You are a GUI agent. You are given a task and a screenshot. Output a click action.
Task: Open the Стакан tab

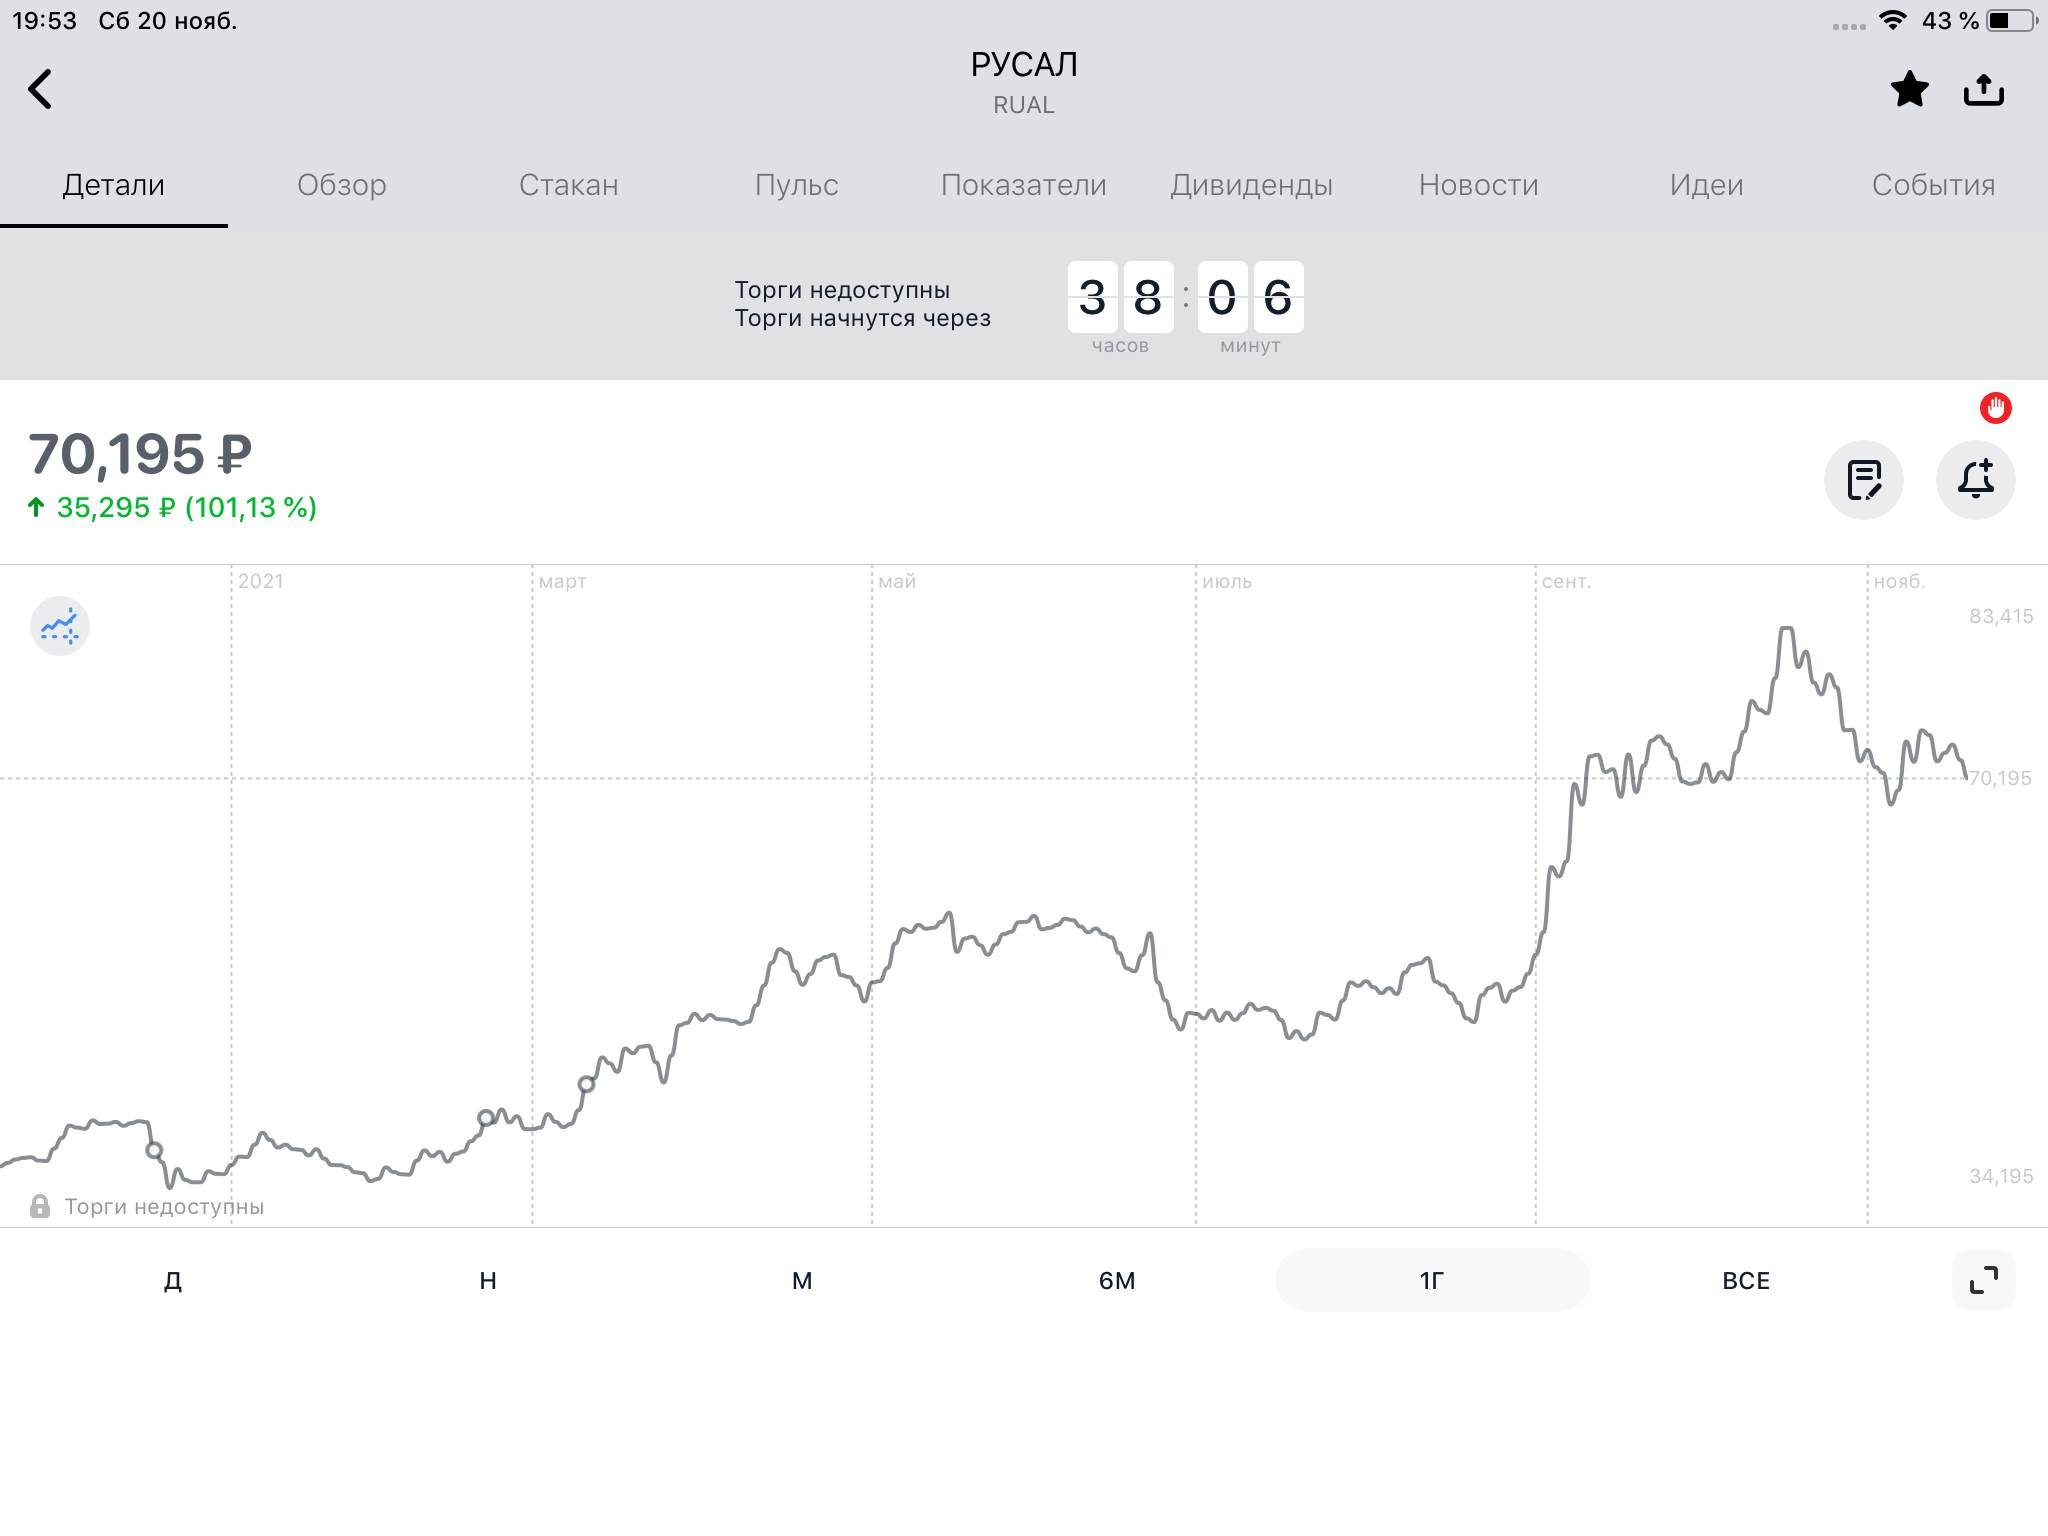pyautogui.click(x=569, y=185)
